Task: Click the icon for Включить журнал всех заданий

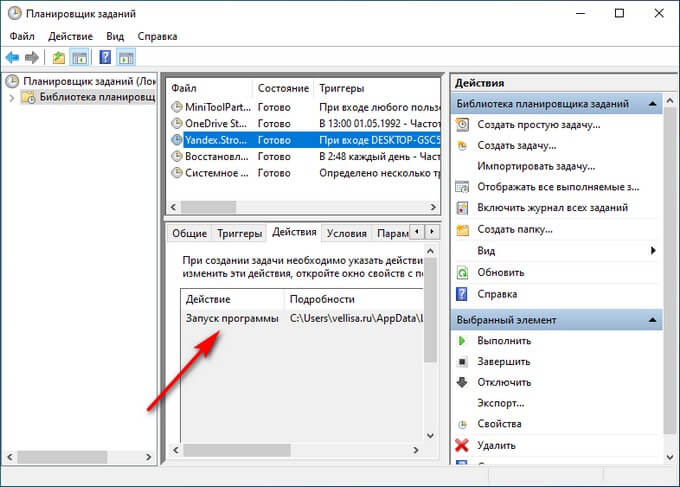Action: click(x=462, y=208)
